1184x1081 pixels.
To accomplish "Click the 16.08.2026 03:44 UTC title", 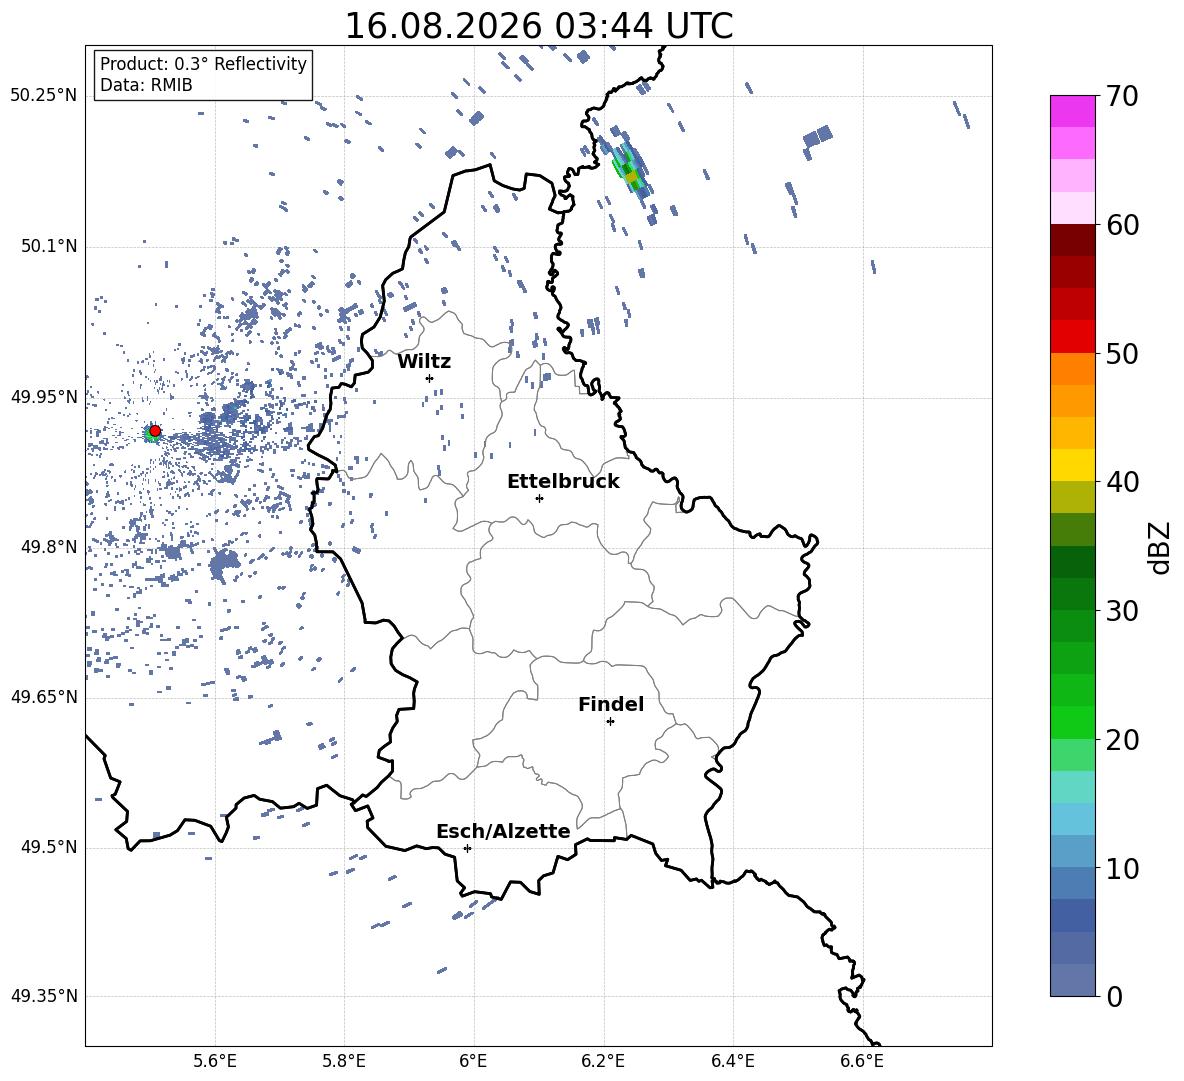I will [538, 26].
